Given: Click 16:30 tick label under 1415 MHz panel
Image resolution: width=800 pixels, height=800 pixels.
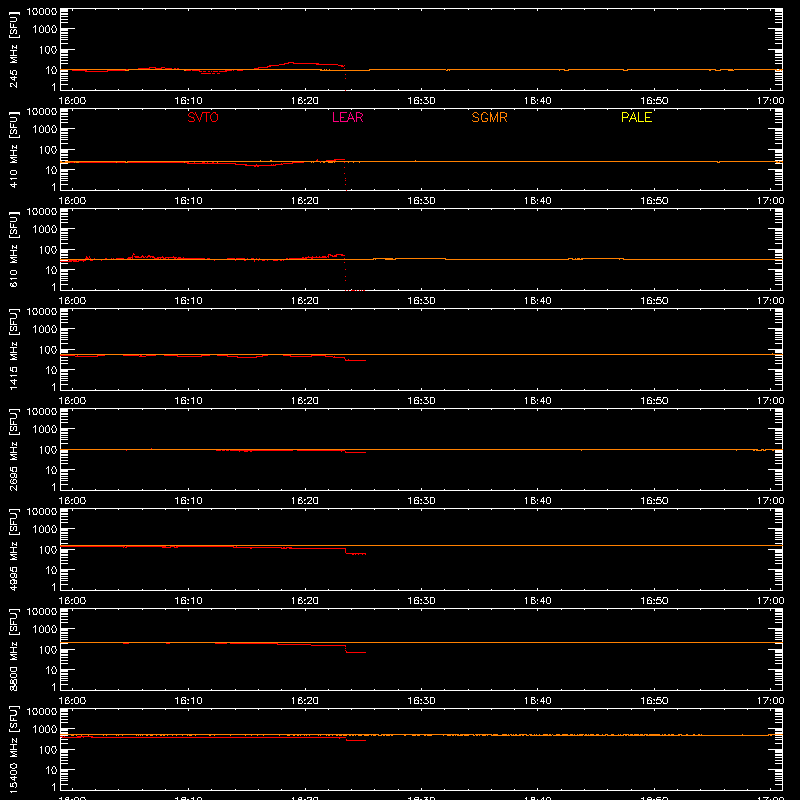Looking at the screenshot, I should click(421, 401).
